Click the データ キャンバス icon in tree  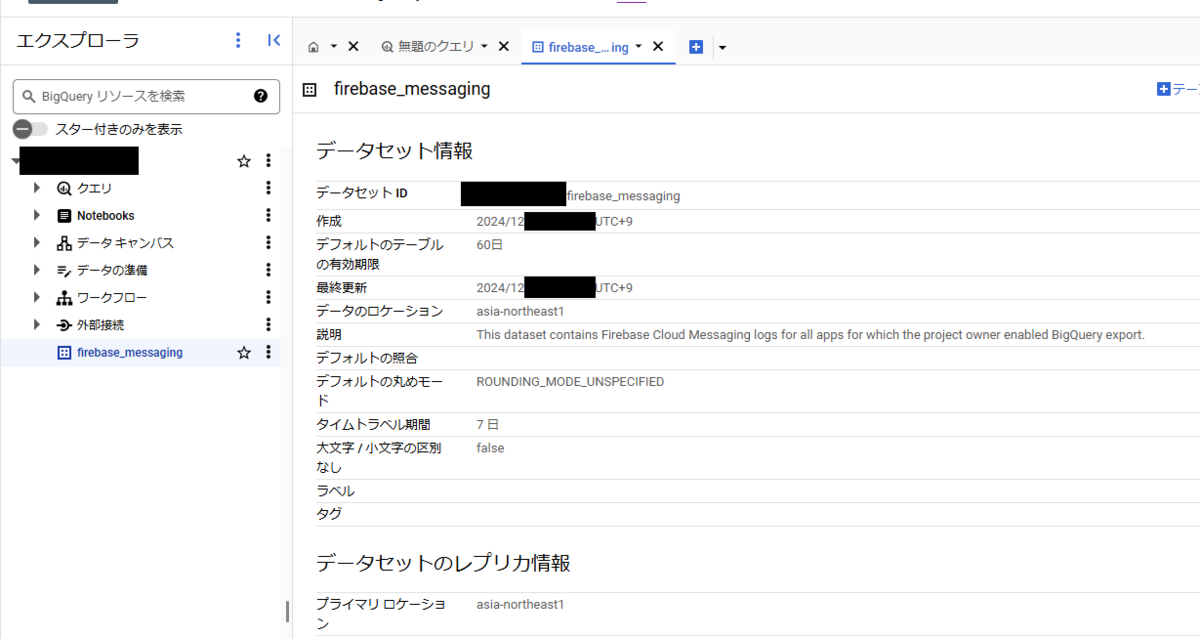tap(64, 243)
